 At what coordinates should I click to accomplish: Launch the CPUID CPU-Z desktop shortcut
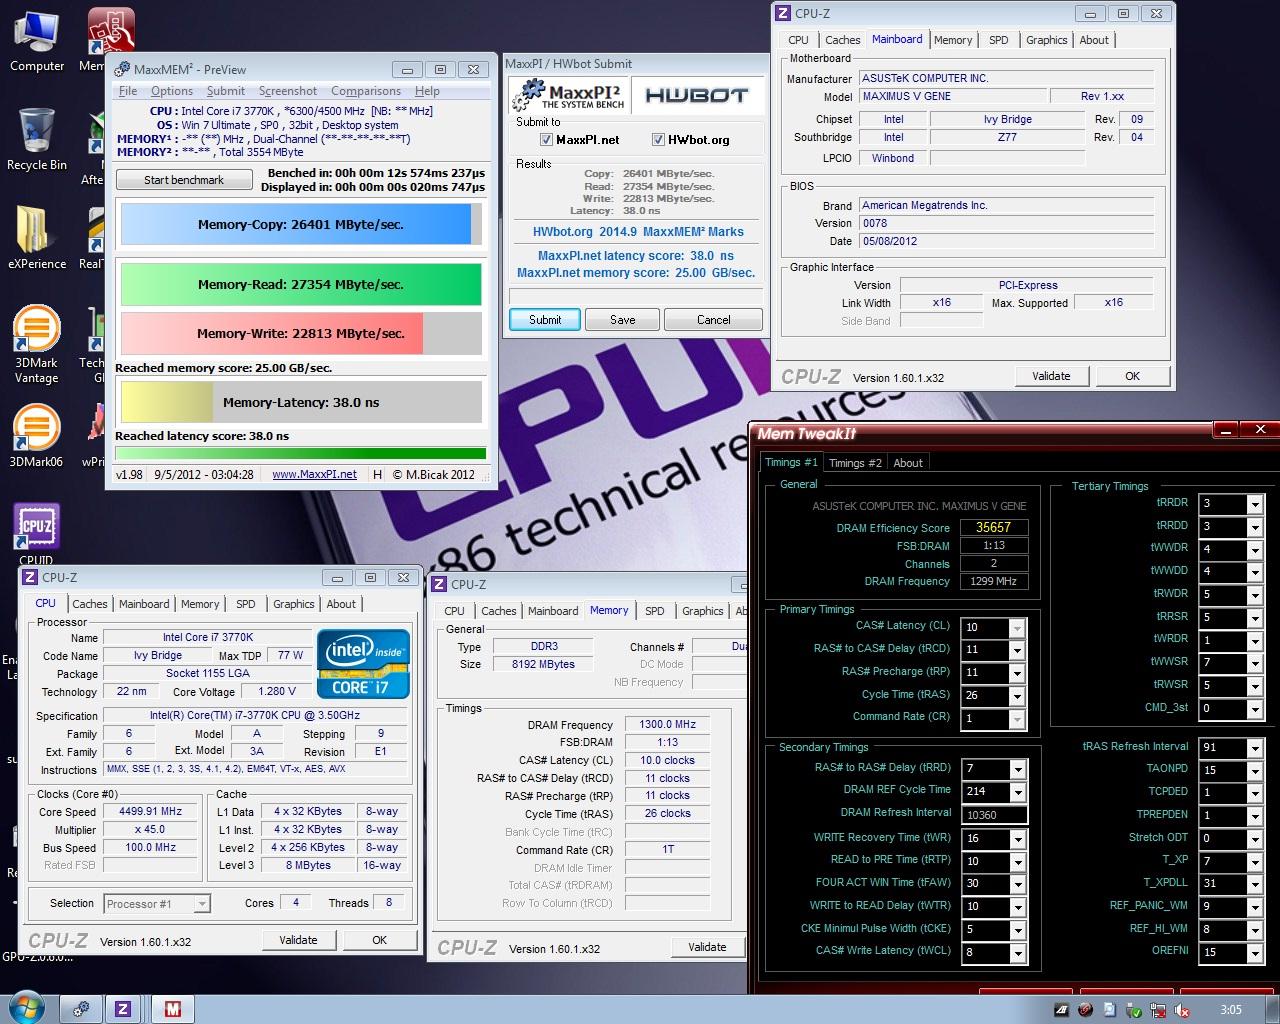[x=36, y=535]
